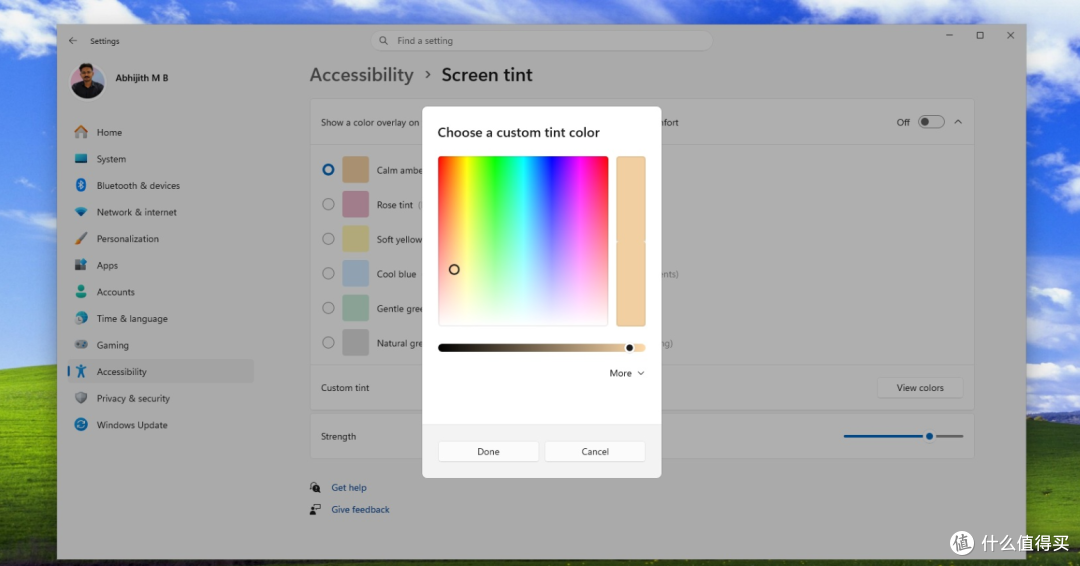Click the Natural grey color swatch

click(355, 342)
